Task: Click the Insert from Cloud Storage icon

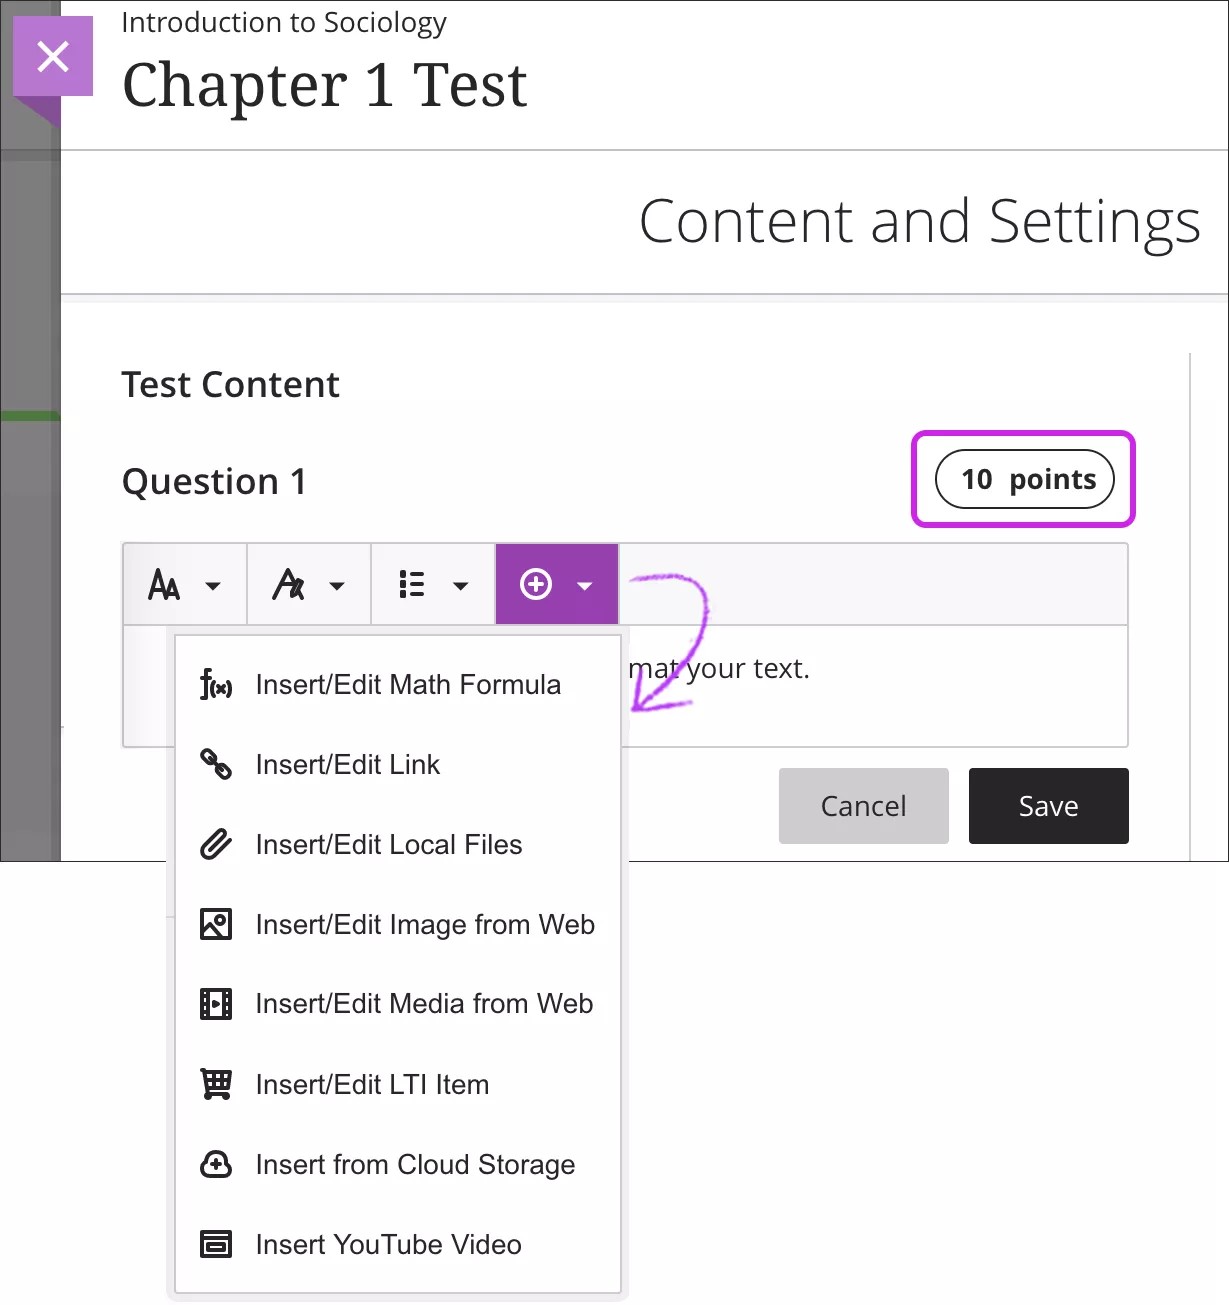Action: [x=215, y=1164]
